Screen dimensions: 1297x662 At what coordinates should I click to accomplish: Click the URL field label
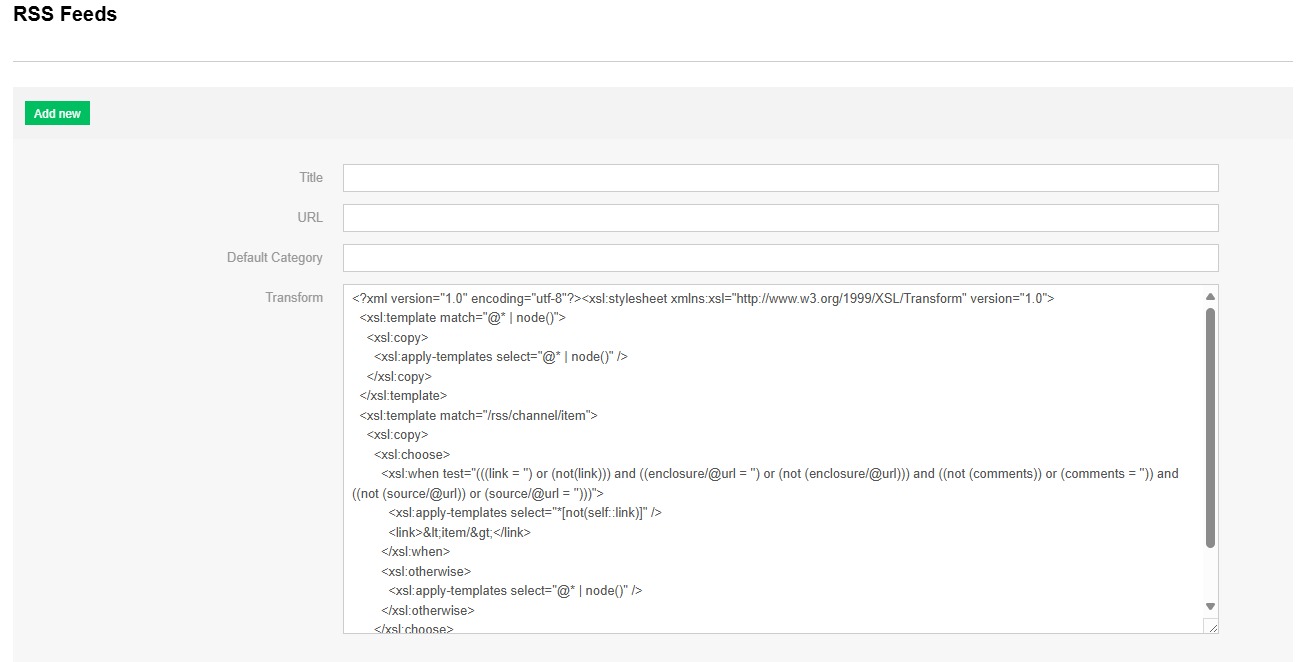click(x=310, y=218)
